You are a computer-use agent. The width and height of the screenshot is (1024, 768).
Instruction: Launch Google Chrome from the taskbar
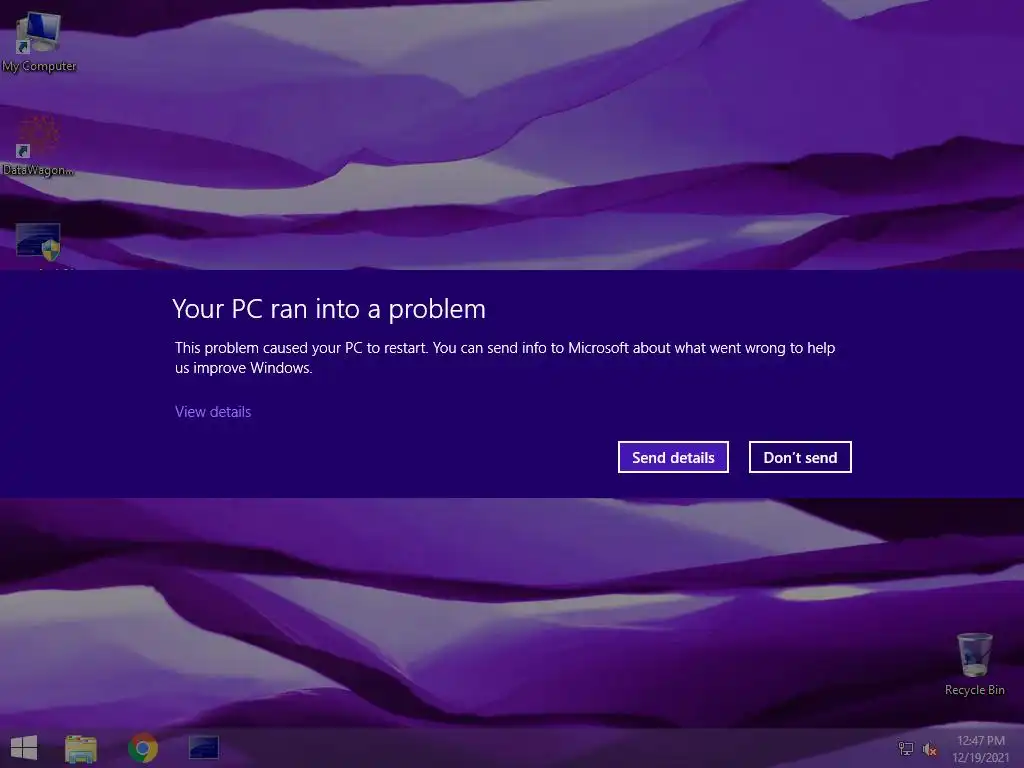(143, 748)
